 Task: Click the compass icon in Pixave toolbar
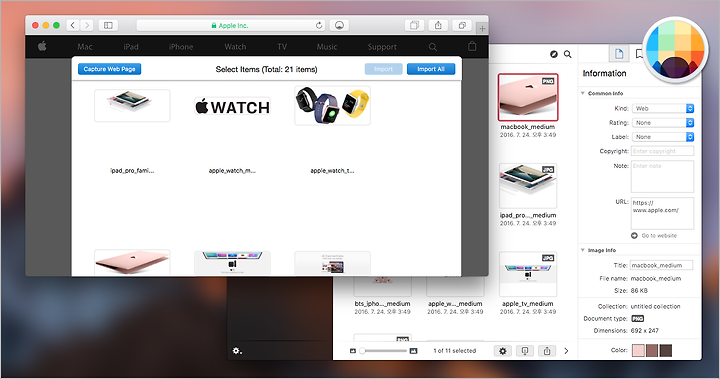pos(554,54)
